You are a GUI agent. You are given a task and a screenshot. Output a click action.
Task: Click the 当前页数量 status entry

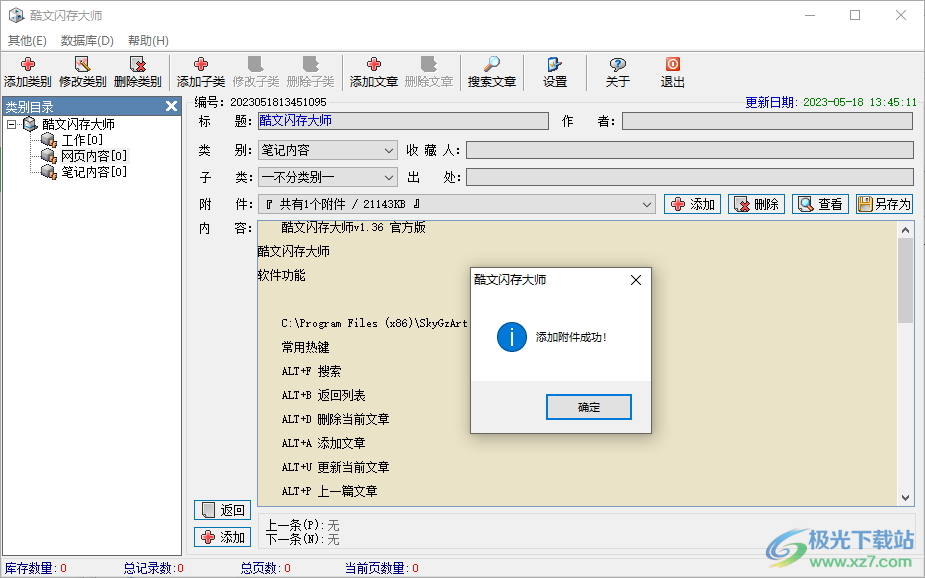point(382,568)
